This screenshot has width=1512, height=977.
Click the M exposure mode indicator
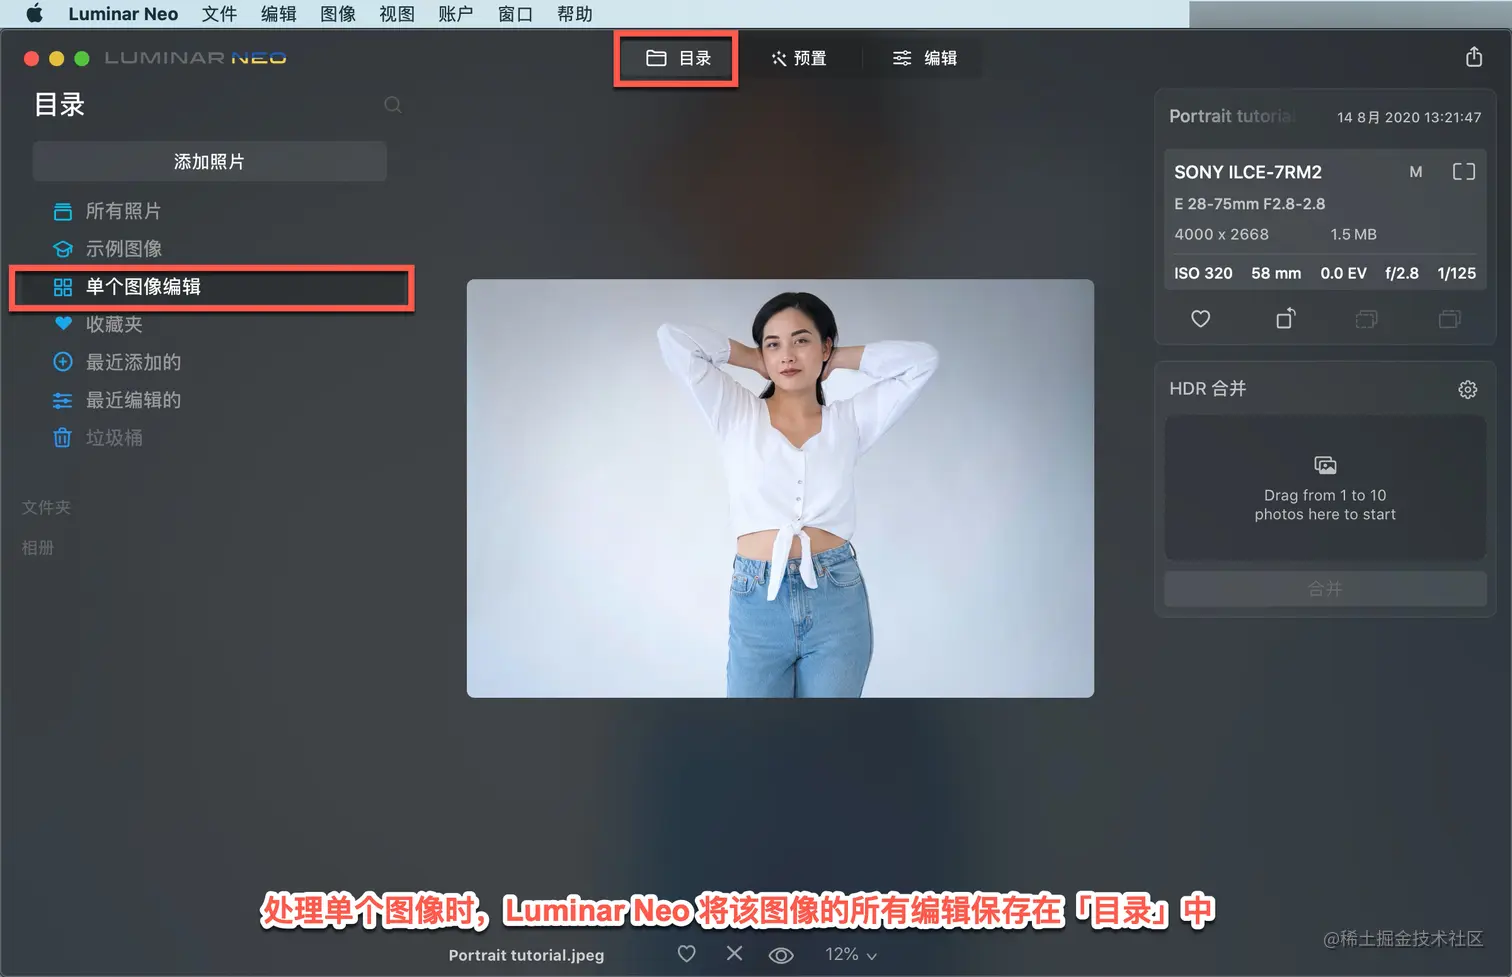[x=1416, y=172]
